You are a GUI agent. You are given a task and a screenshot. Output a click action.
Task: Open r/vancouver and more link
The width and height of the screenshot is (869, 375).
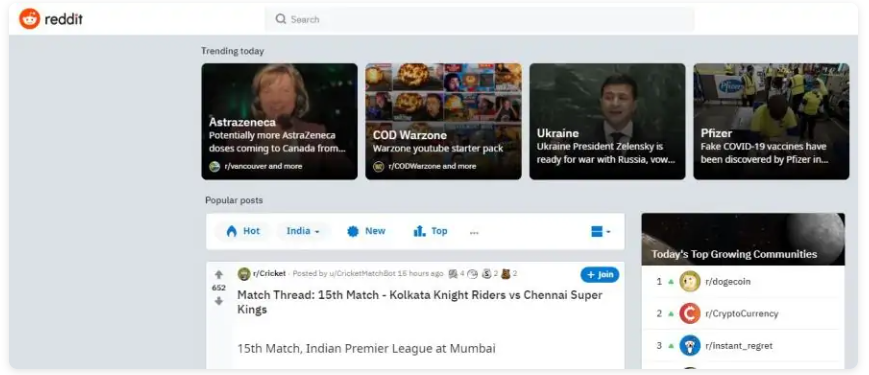point(263,166)
